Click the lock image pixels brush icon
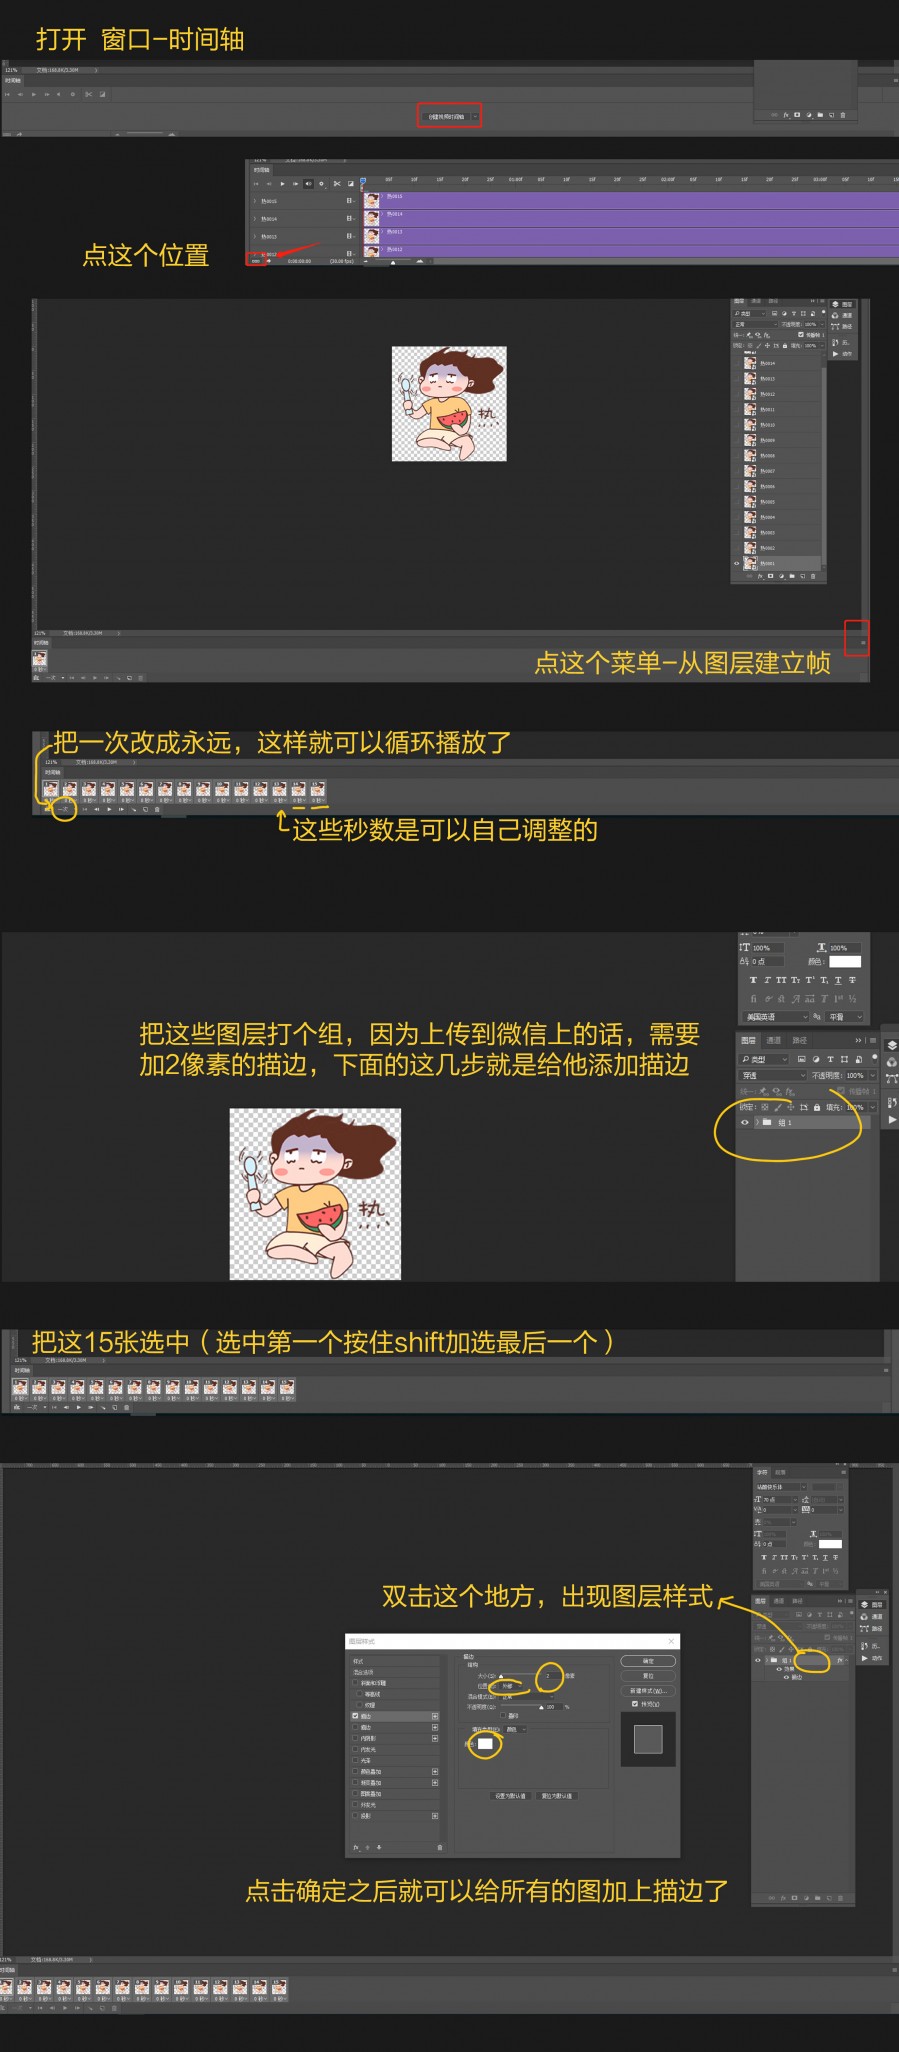The image size is (899, 2052). click(x=778, y=1107)
